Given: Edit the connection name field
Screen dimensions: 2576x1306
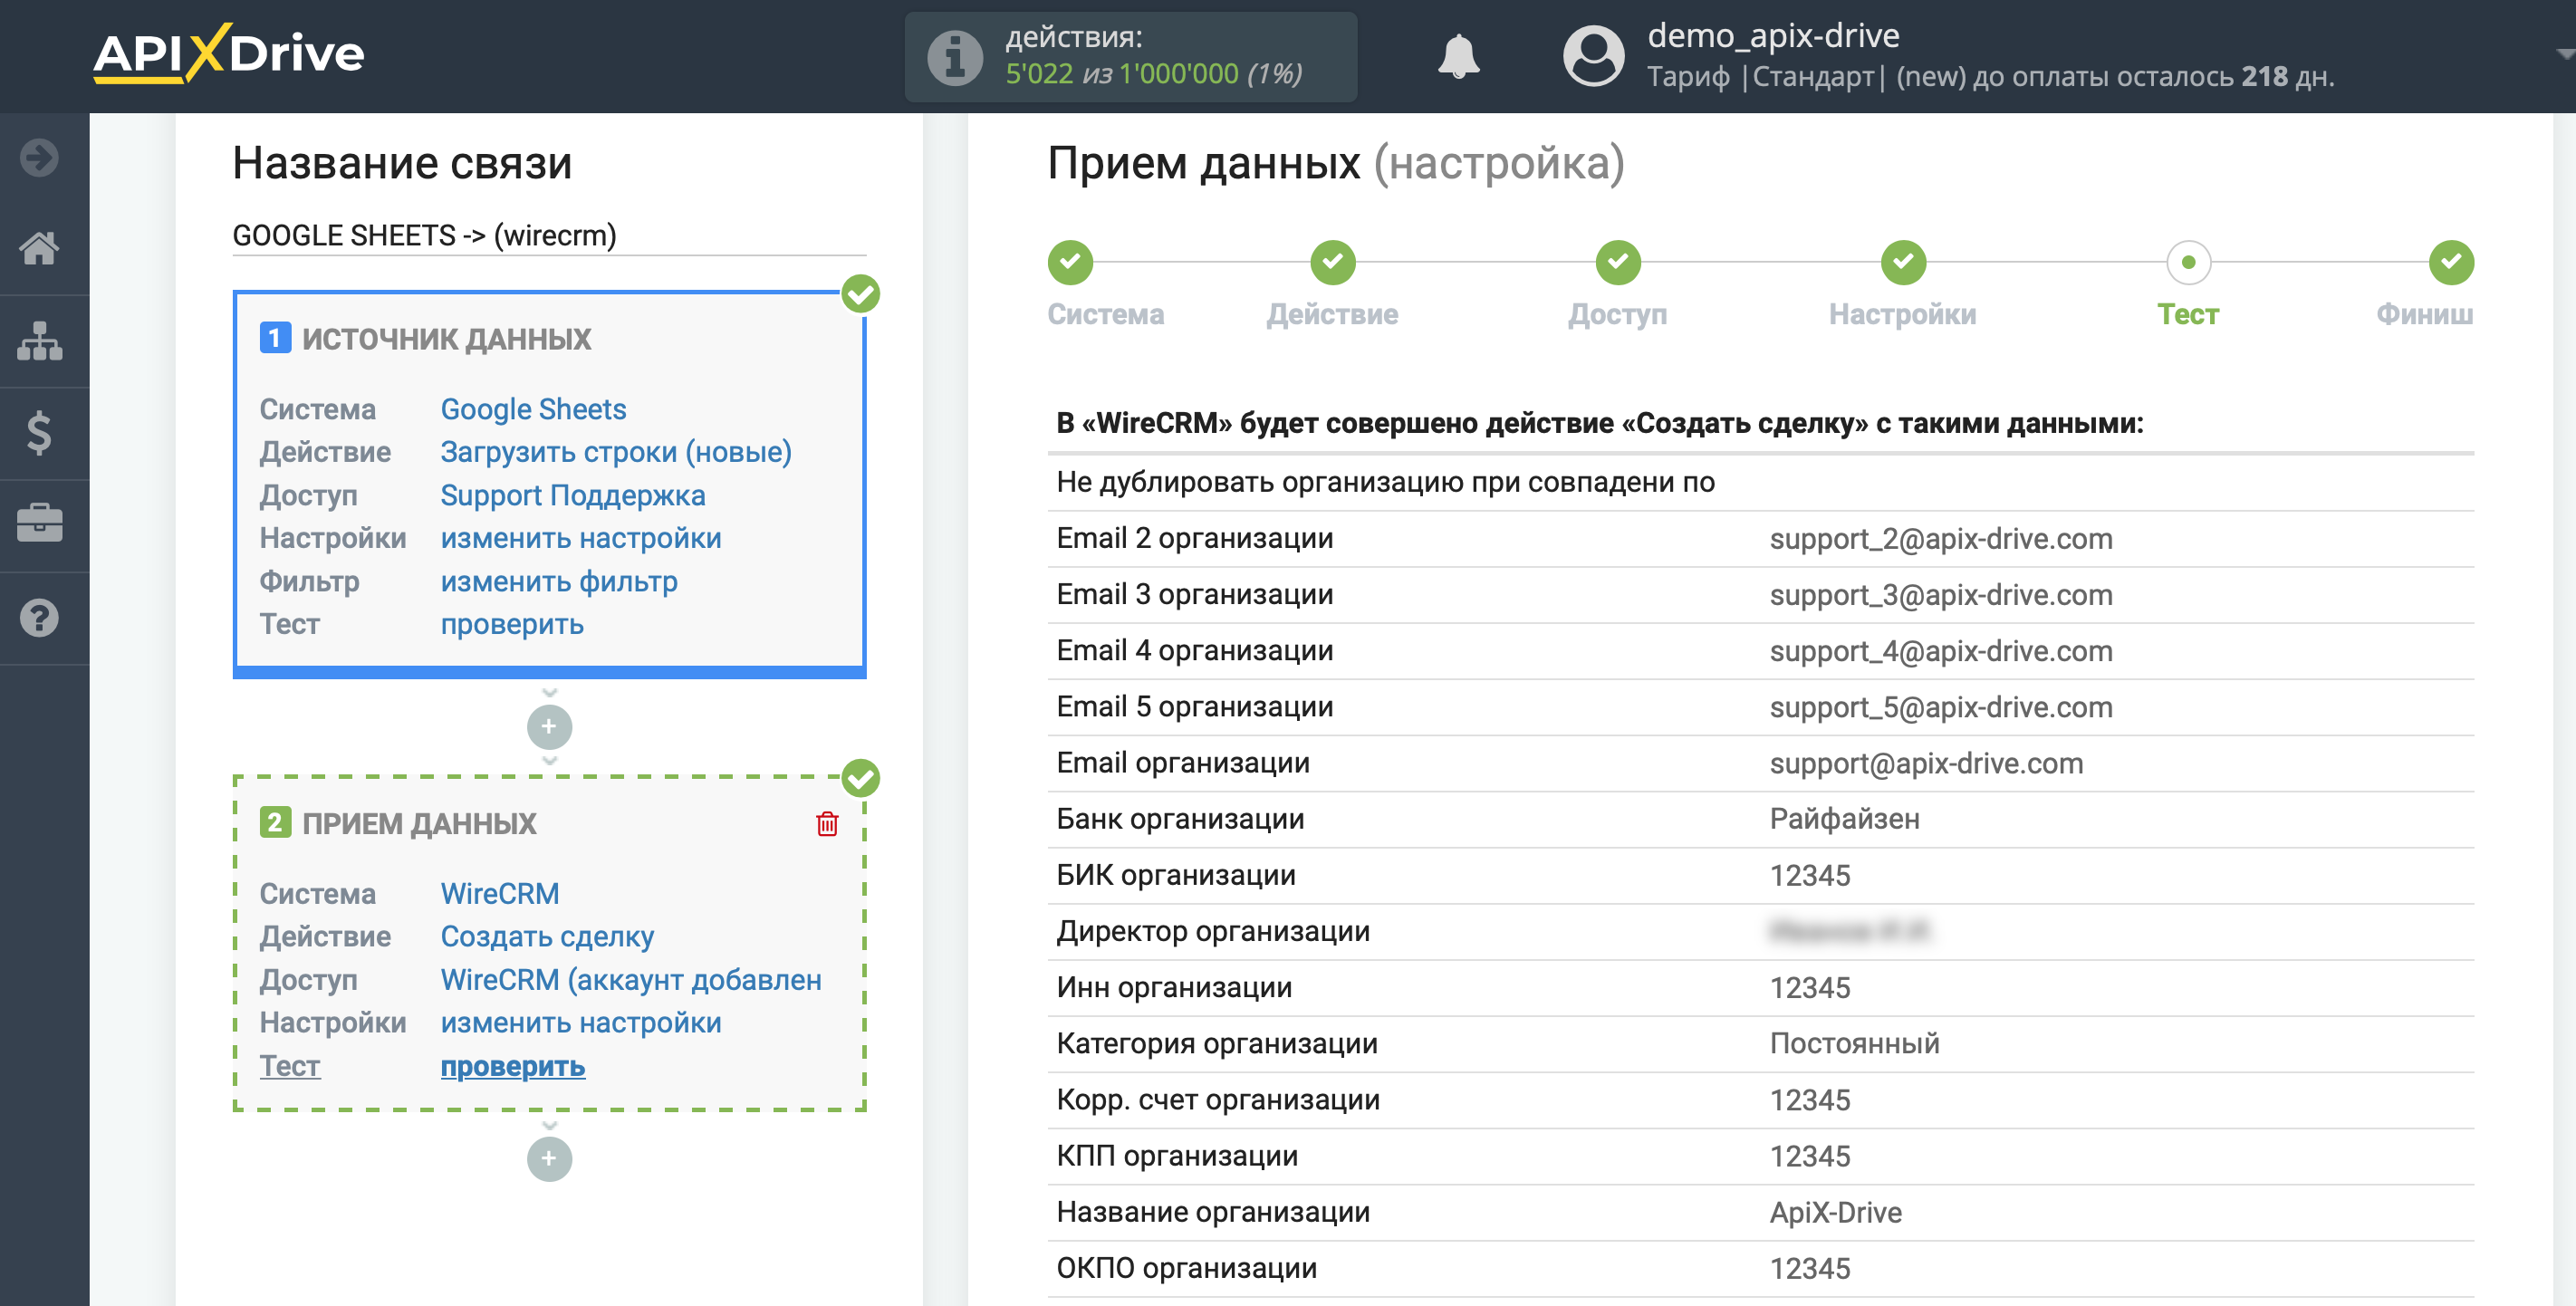Looking at the screenshot, I should (549, 236).
